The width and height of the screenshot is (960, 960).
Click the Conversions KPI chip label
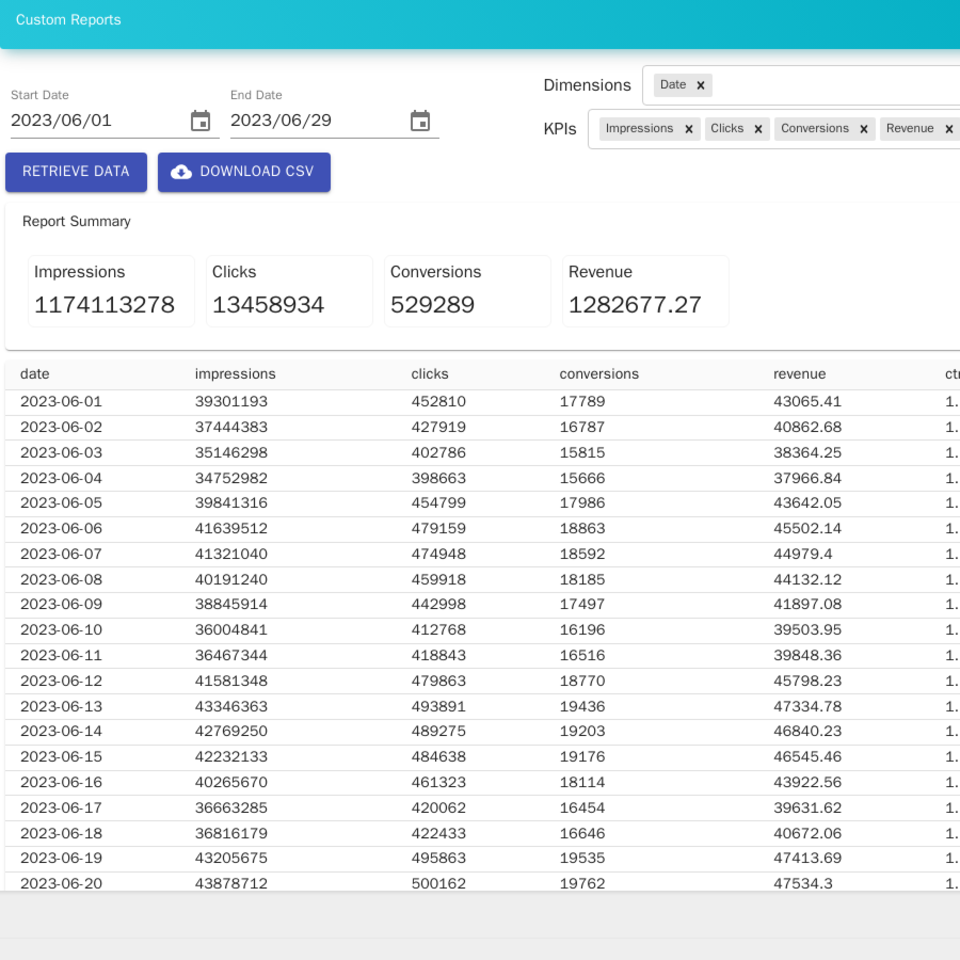coord(815,129)
